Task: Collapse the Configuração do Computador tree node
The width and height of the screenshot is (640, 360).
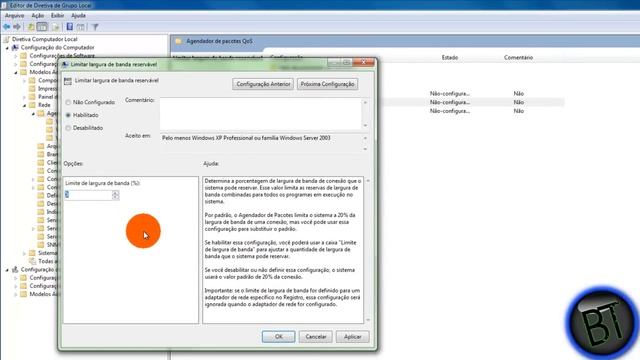Action: [x=7, y=48]
